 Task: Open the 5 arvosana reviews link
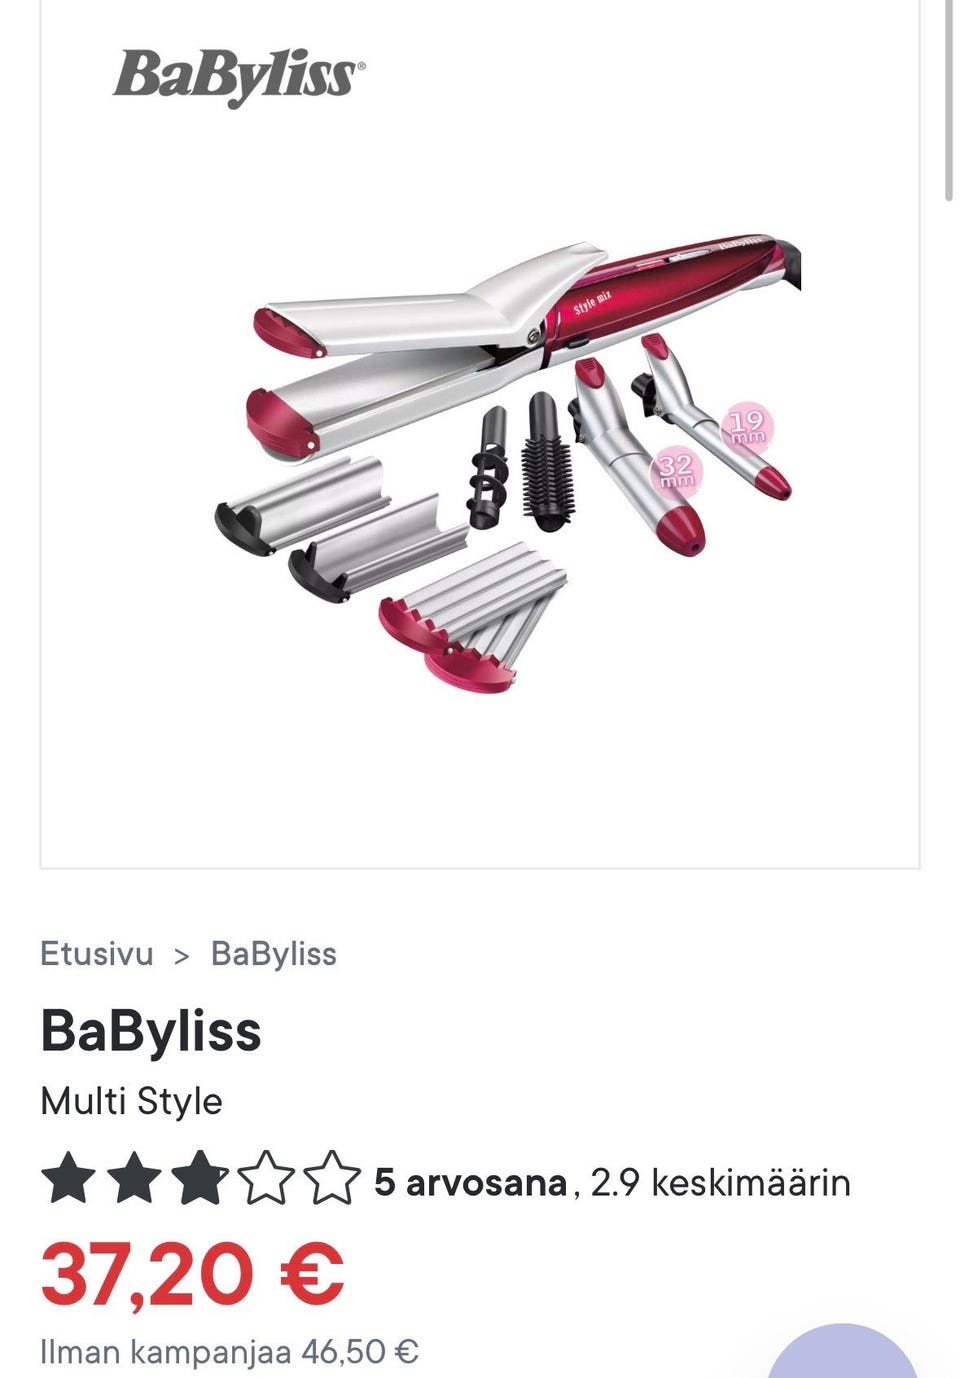click(x=471, y=1183)
